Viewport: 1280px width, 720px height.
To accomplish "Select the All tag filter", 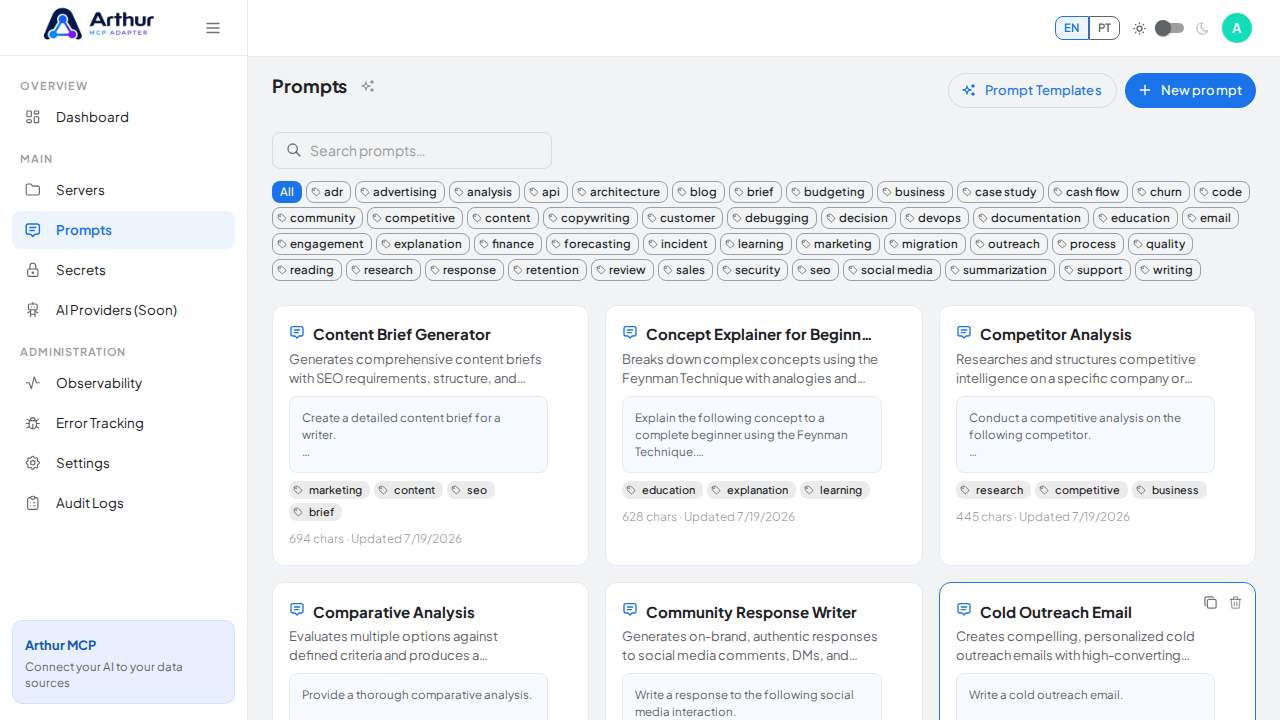I will click(x=287, y=192).
